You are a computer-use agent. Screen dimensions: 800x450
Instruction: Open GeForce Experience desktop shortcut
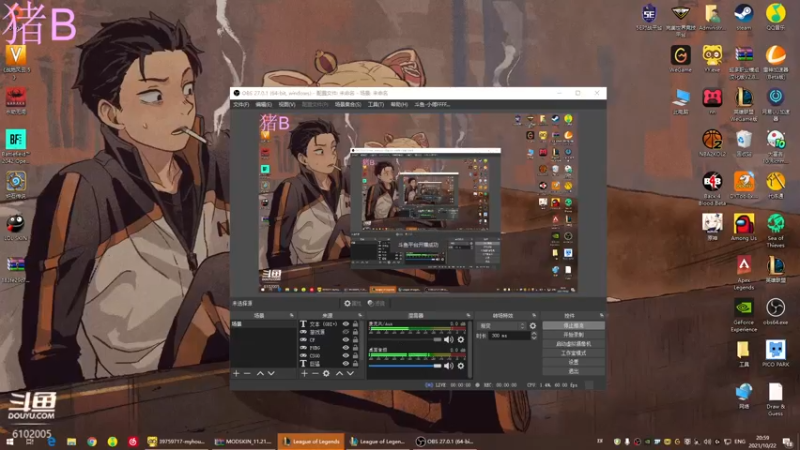(743, 315)
